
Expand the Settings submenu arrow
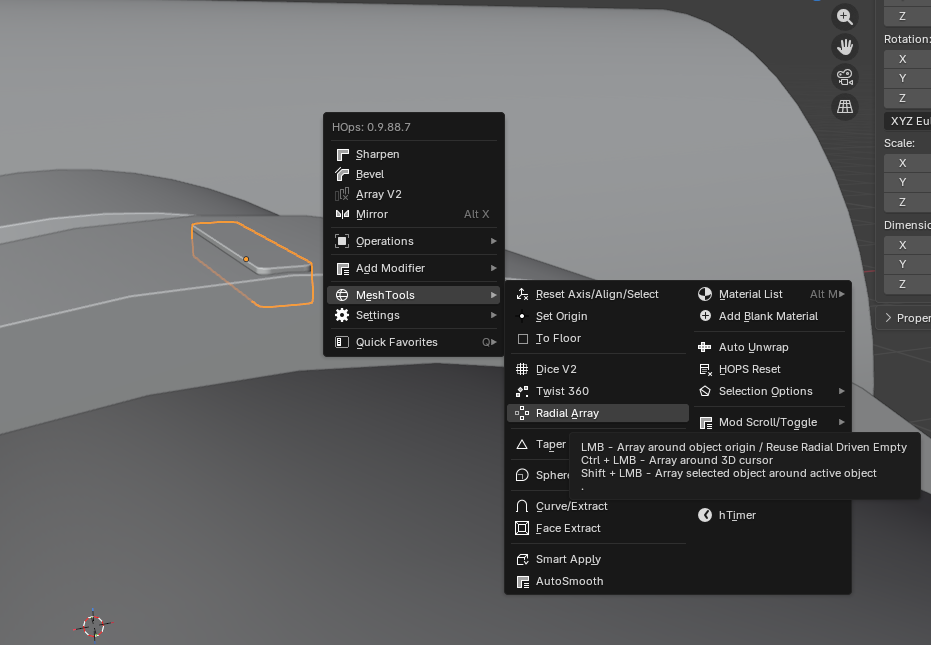pos(493,315)
